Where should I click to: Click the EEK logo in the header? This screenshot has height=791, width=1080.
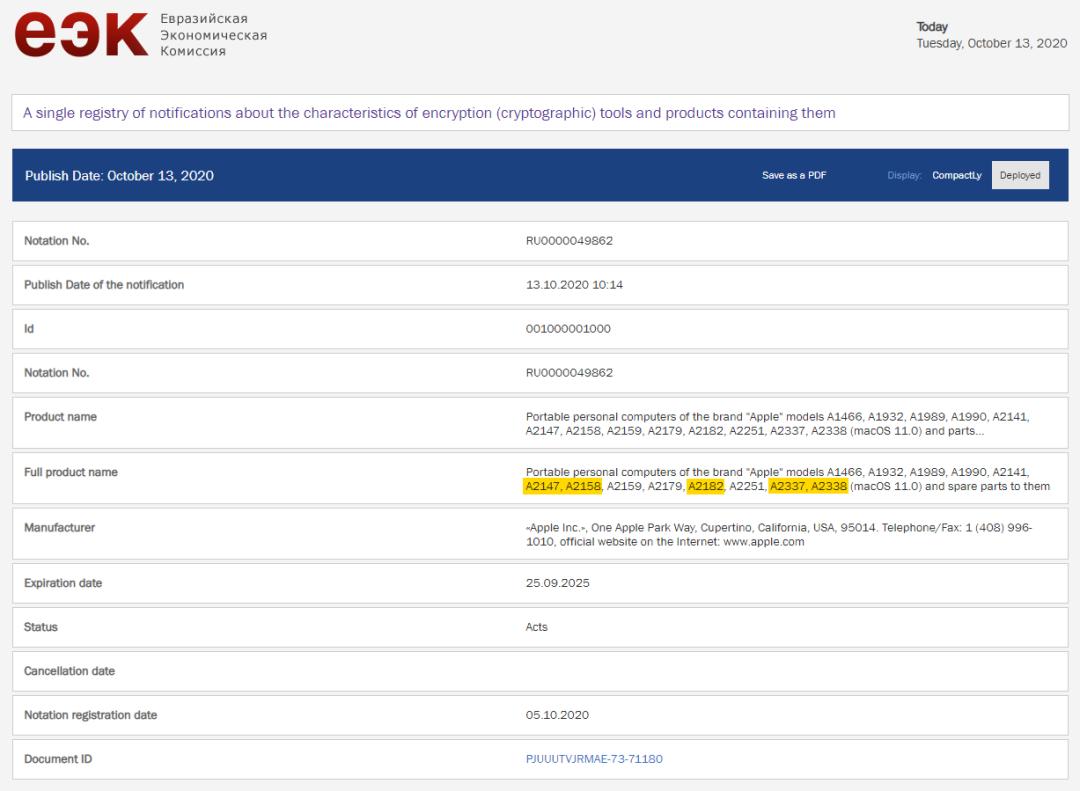[80, 34]
